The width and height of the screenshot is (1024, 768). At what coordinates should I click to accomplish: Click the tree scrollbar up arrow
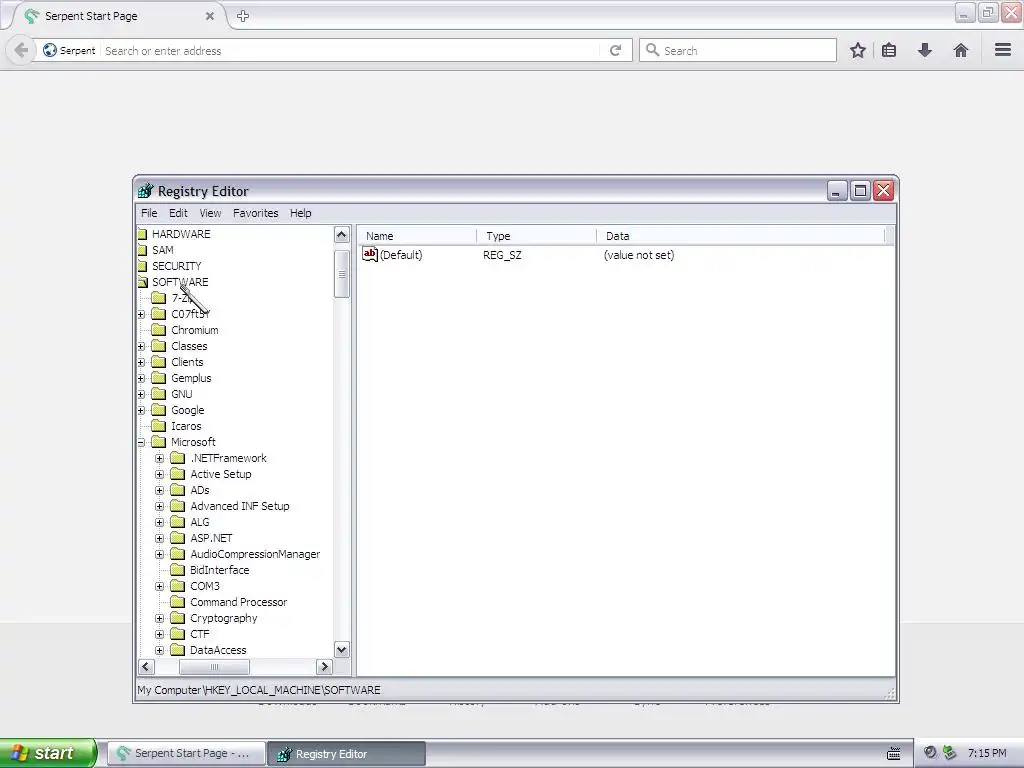click(x=342, y=234)
